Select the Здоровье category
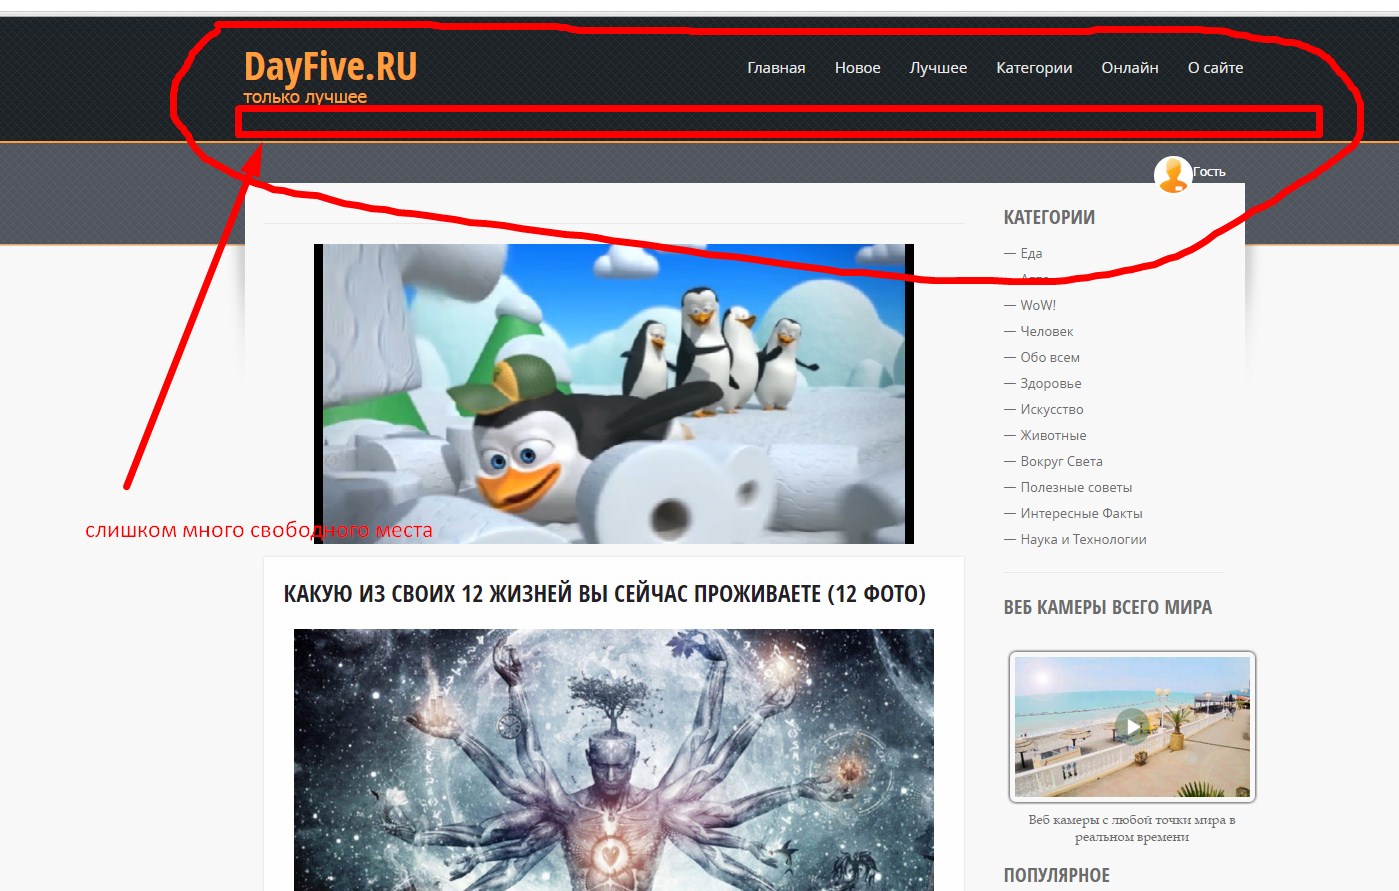Viewport: 1399px width, 891px height. (1051, 383)
